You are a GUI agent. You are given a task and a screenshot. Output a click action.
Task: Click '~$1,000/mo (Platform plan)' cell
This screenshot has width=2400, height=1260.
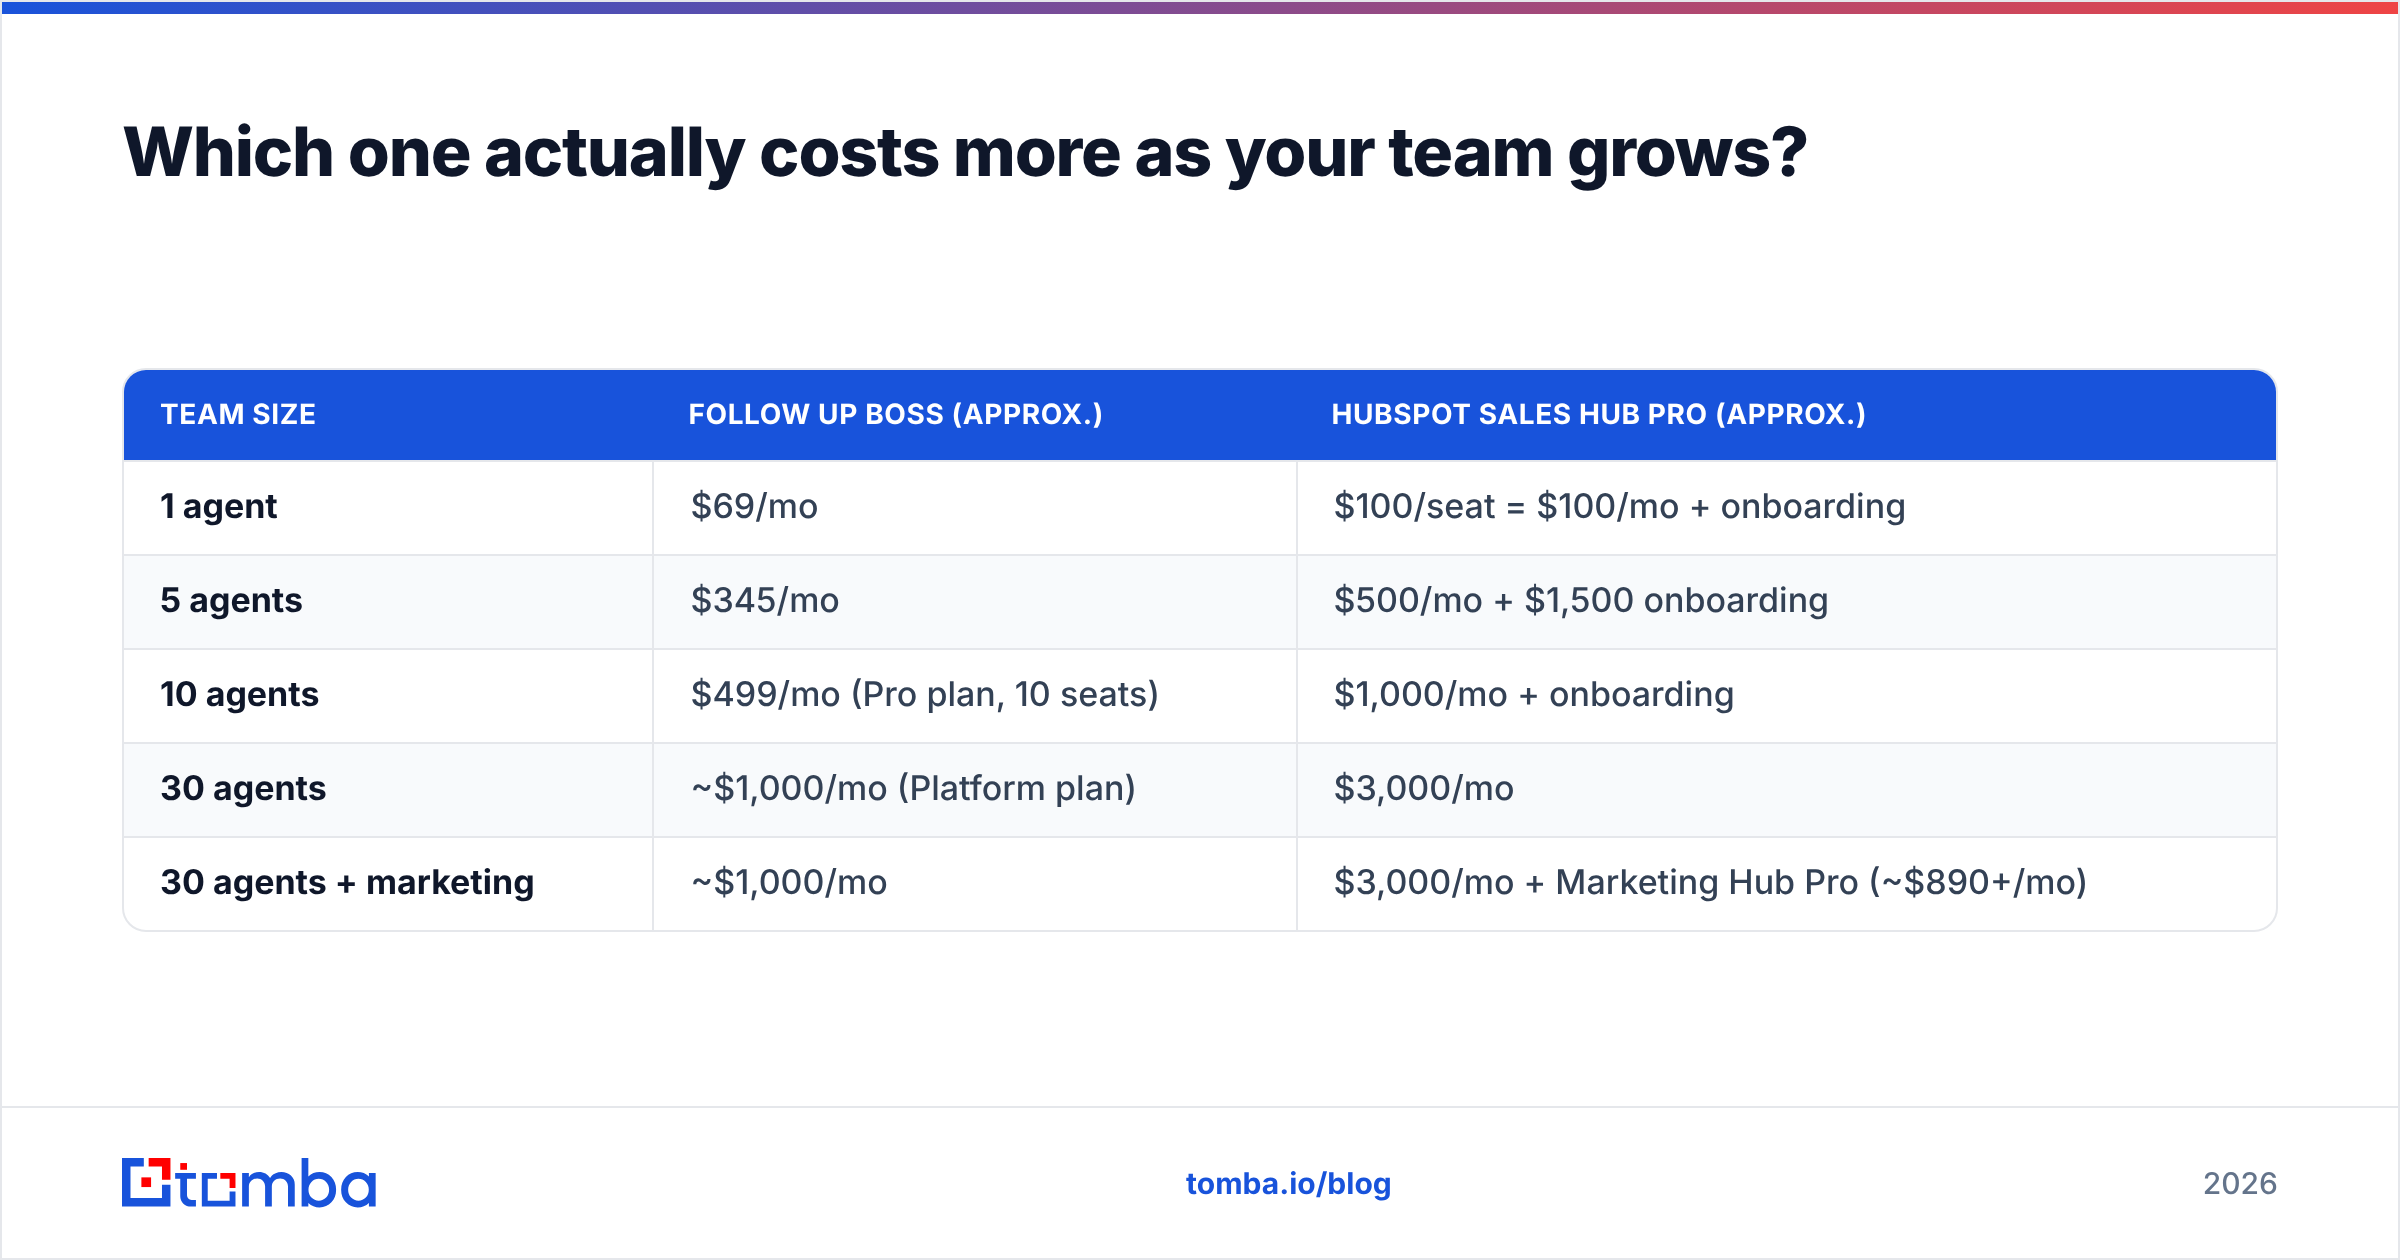(913, 788)
